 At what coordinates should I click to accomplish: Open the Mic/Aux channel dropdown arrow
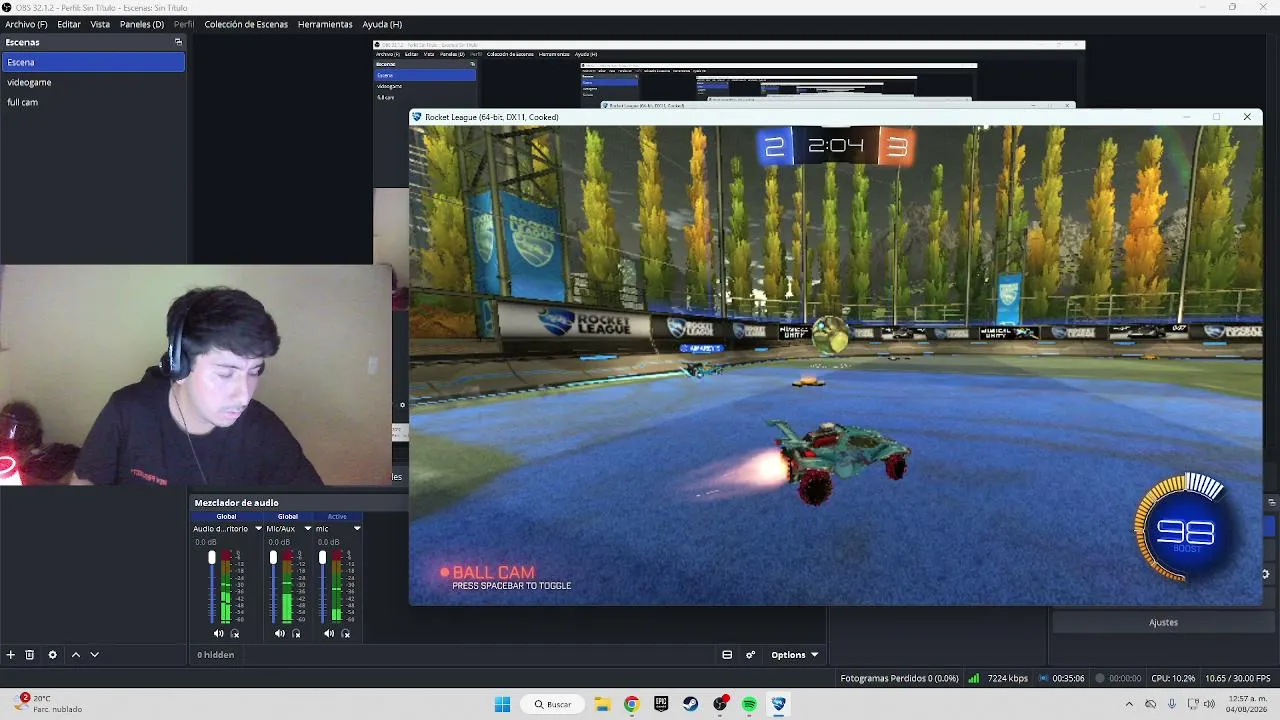pyautogui.click(x=308, y=529)
